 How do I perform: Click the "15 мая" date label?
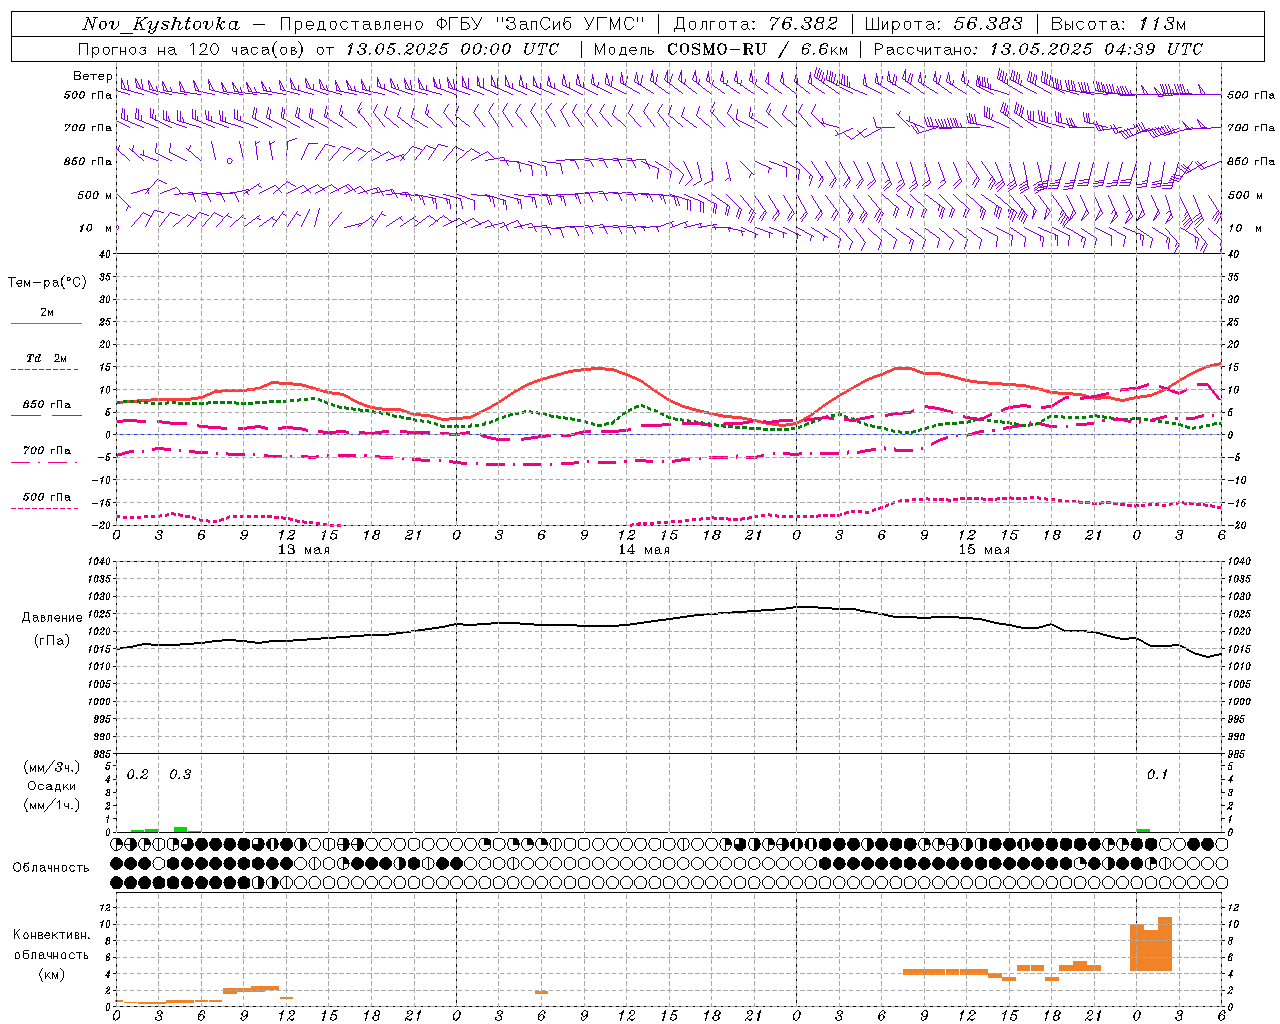984,550
